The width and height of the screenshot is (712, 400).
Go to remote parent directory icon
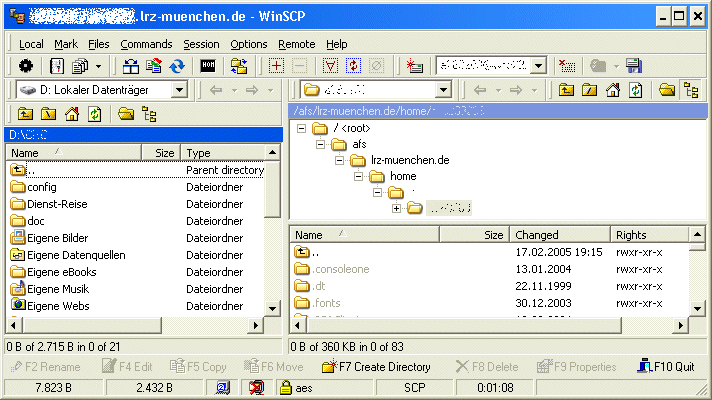566,90
